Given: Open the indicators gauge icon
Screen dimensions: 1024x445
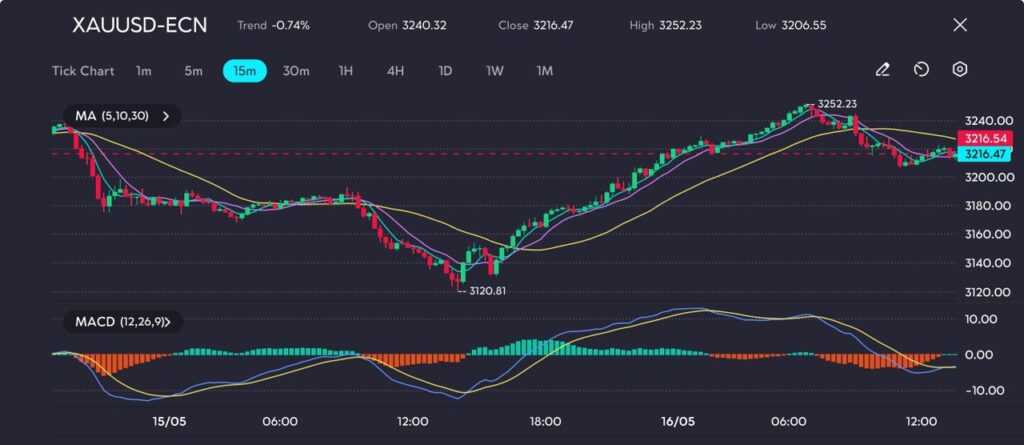Looking at the screenshot, I should 921,70.
